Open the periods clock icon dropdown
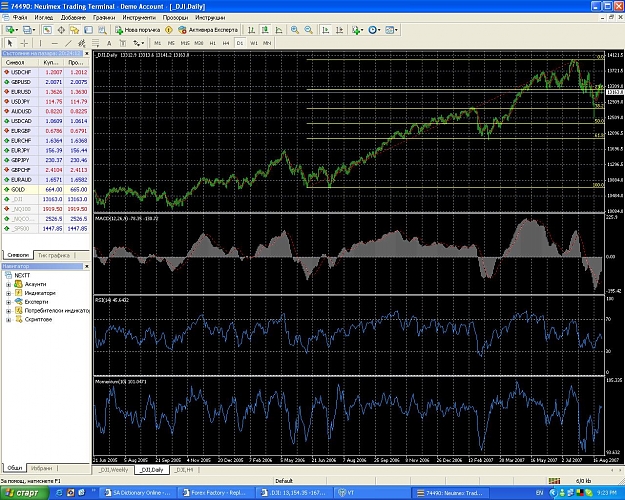The height and width of the screenshot is (500, 625). pyautogui.click(x=374, y=30)
